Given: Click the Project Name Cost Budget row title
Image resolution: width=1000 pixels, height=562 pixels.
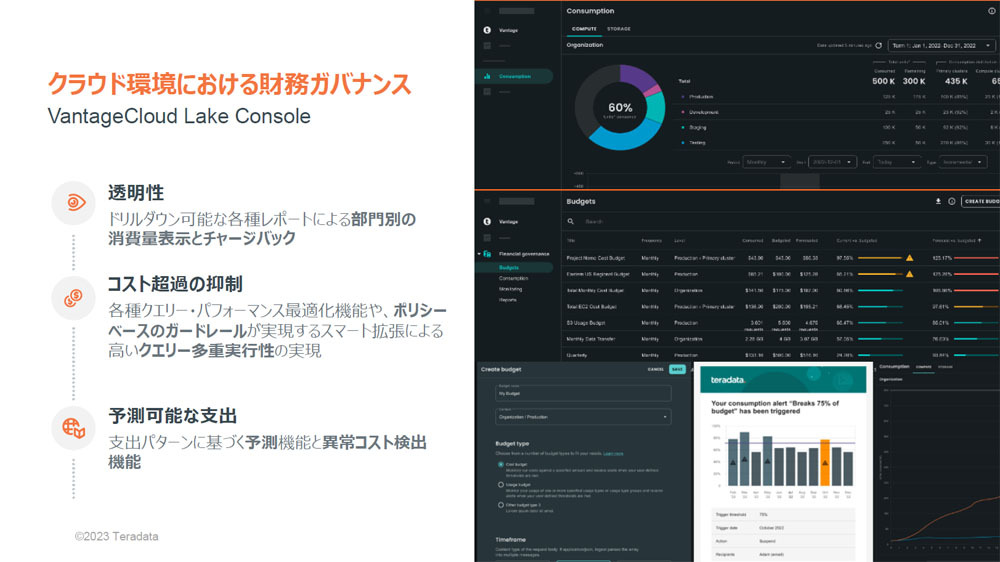Looking at the screenshot, I should (x=596, y=258).
